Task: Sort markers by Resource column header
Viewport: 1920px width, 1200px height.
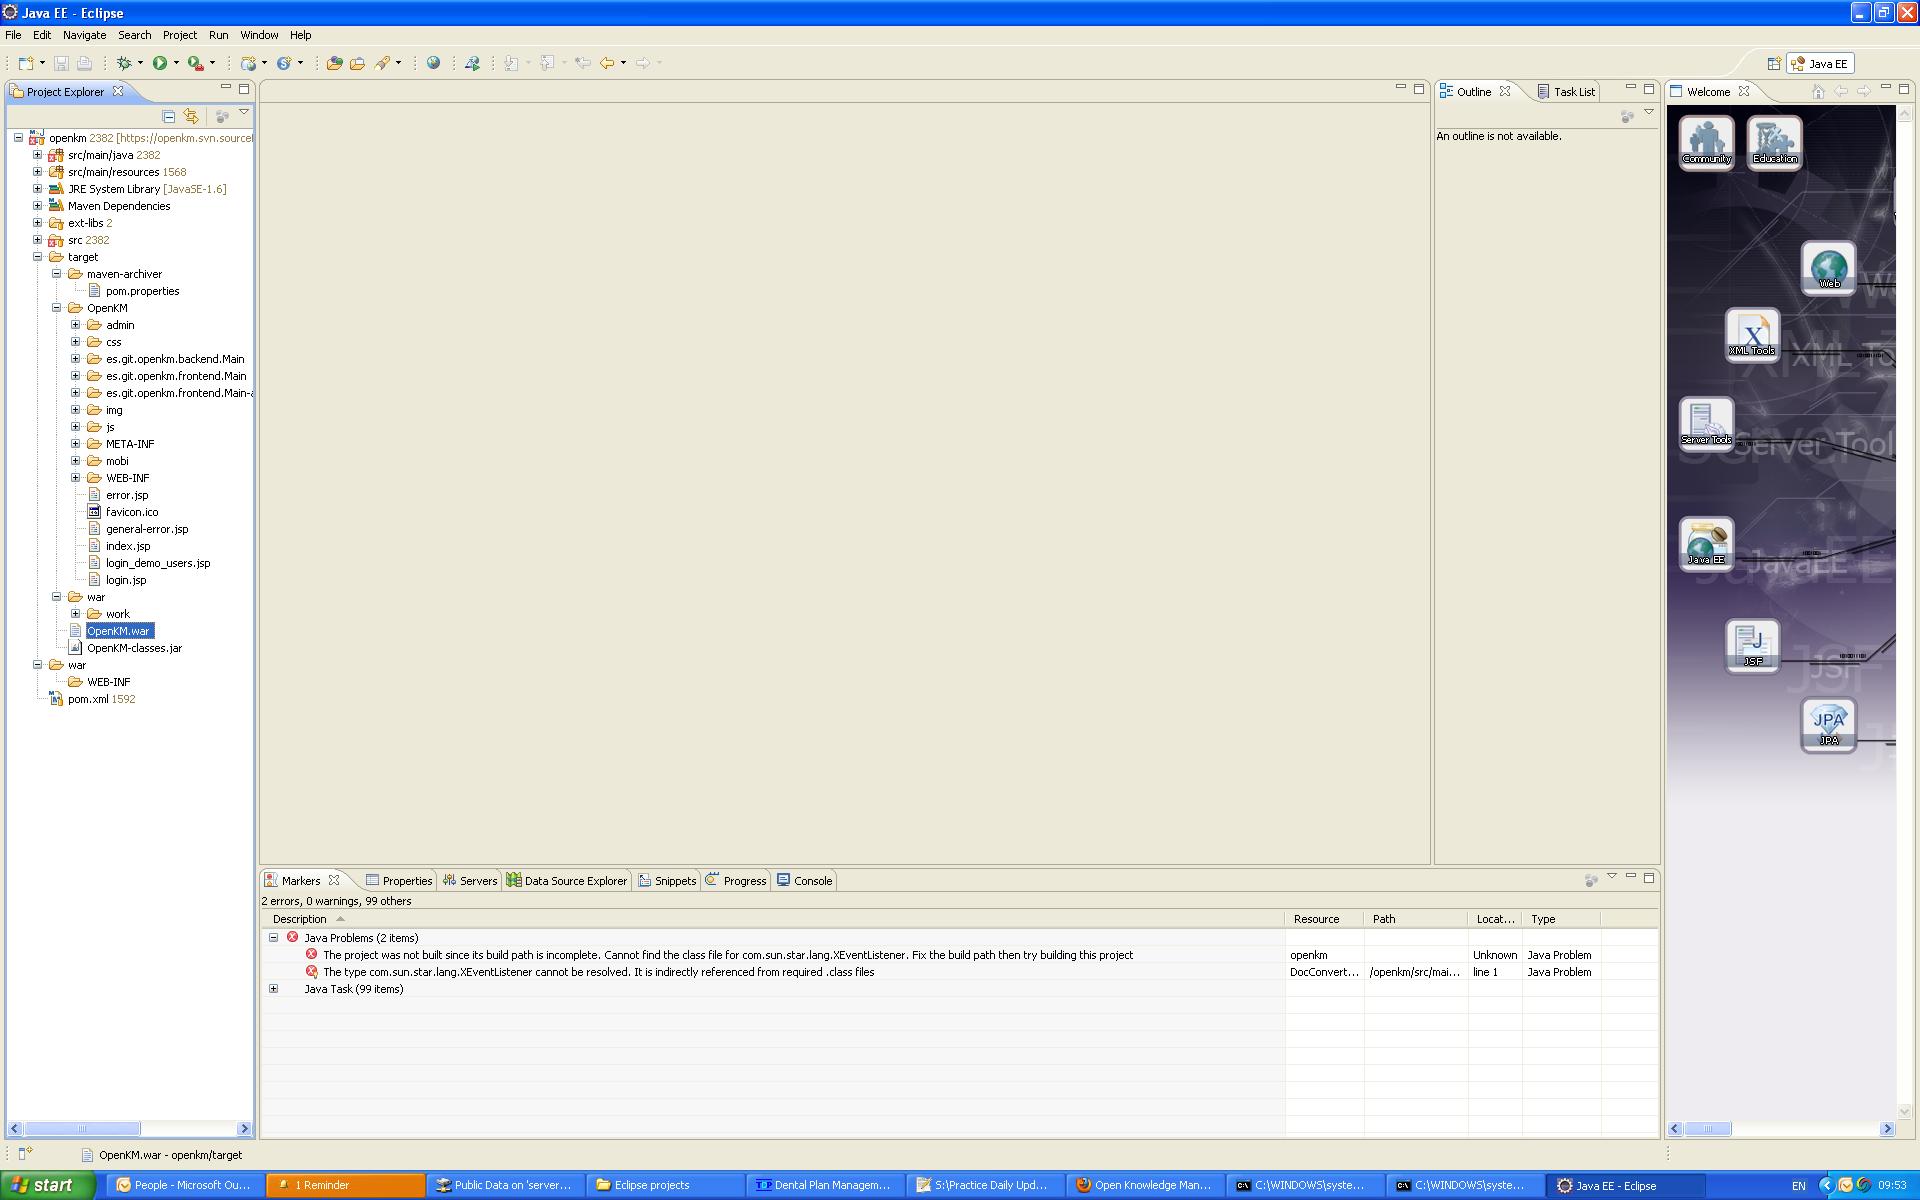Action: 1324,919
